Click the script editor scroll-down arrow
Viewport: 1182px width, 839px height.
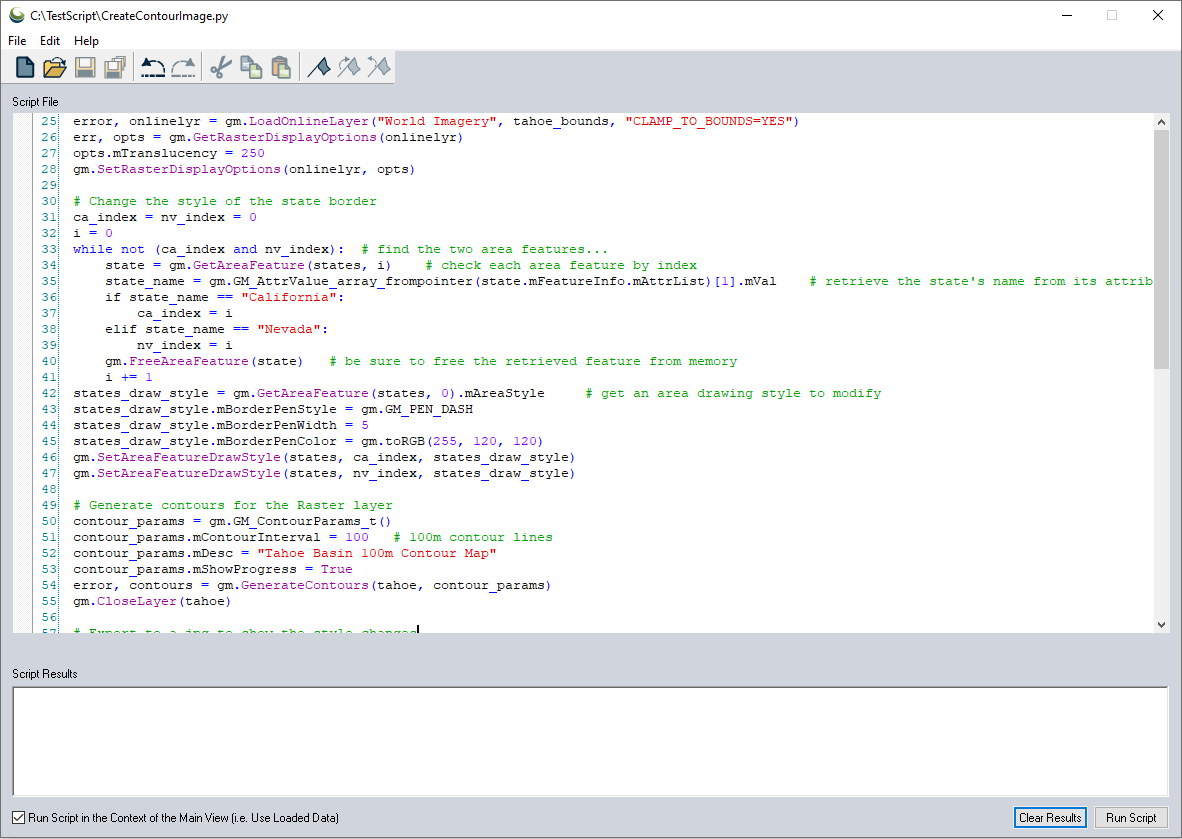1161,624
